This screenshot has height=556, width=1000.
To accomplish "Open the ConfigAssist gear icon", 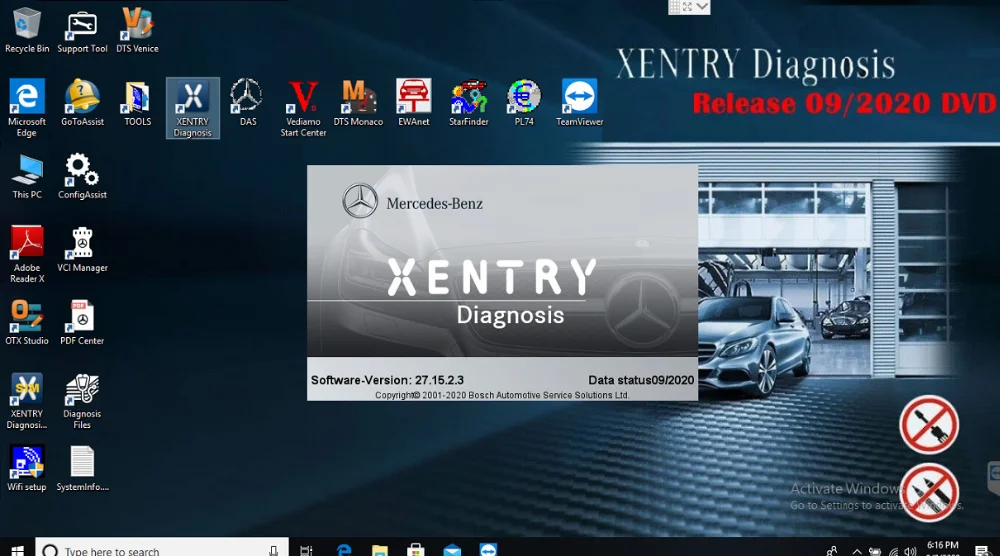I will click(x=82, y=176).
